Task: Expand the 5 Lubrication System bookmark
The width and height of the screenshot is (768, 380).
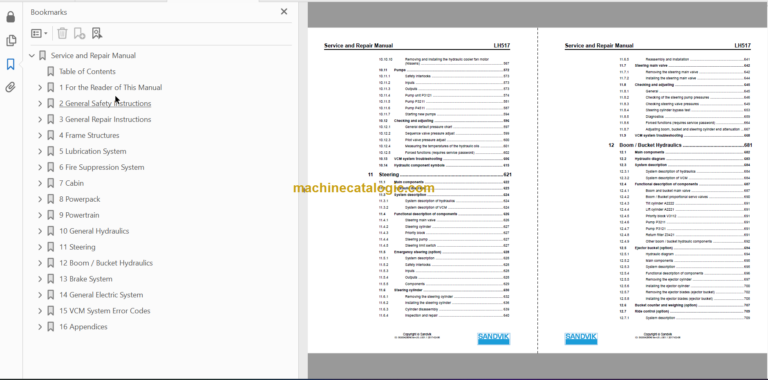Action: tap(40, 151)
